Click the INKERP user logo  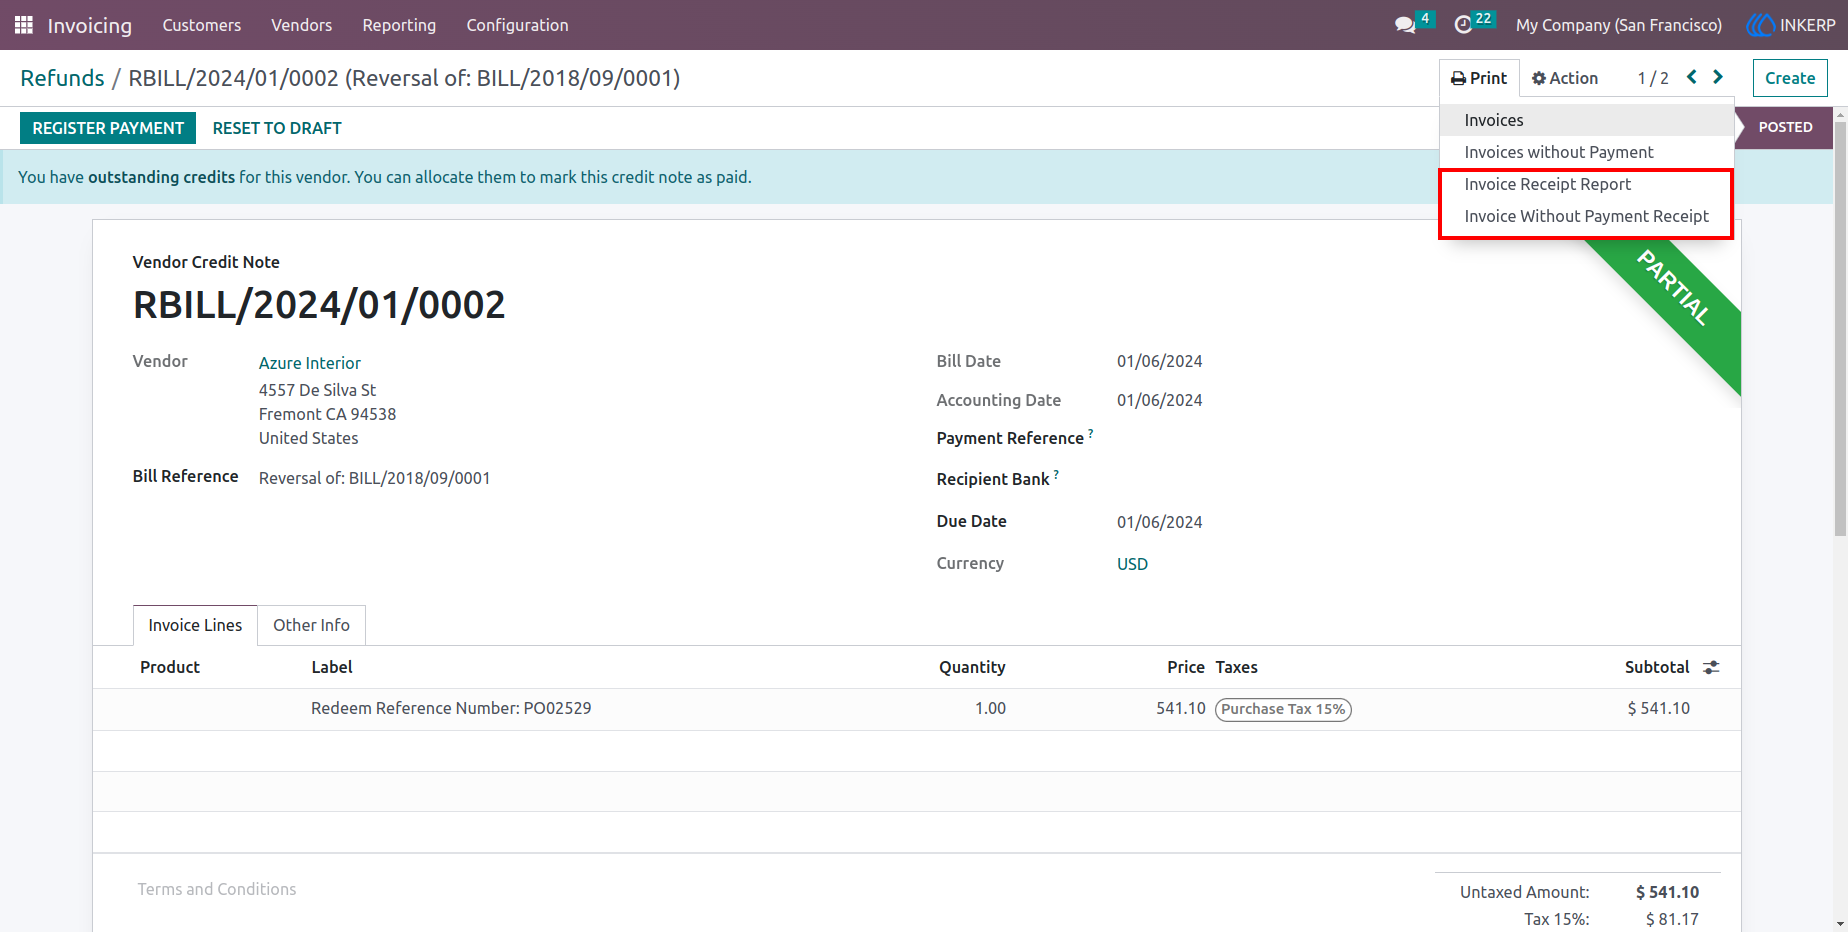point(1760,25)
